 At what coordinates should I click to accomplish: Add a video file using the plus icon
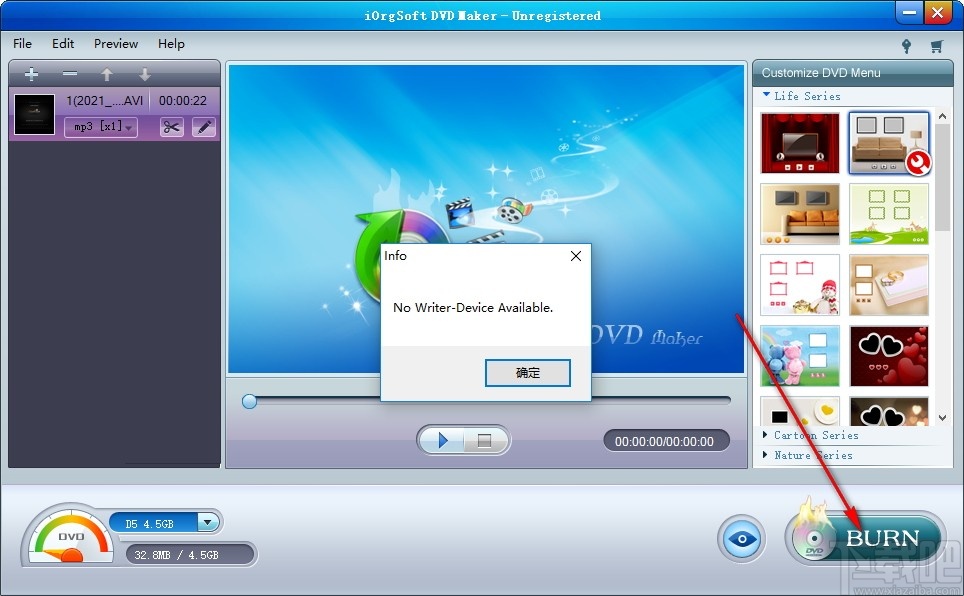click(31, 73)
